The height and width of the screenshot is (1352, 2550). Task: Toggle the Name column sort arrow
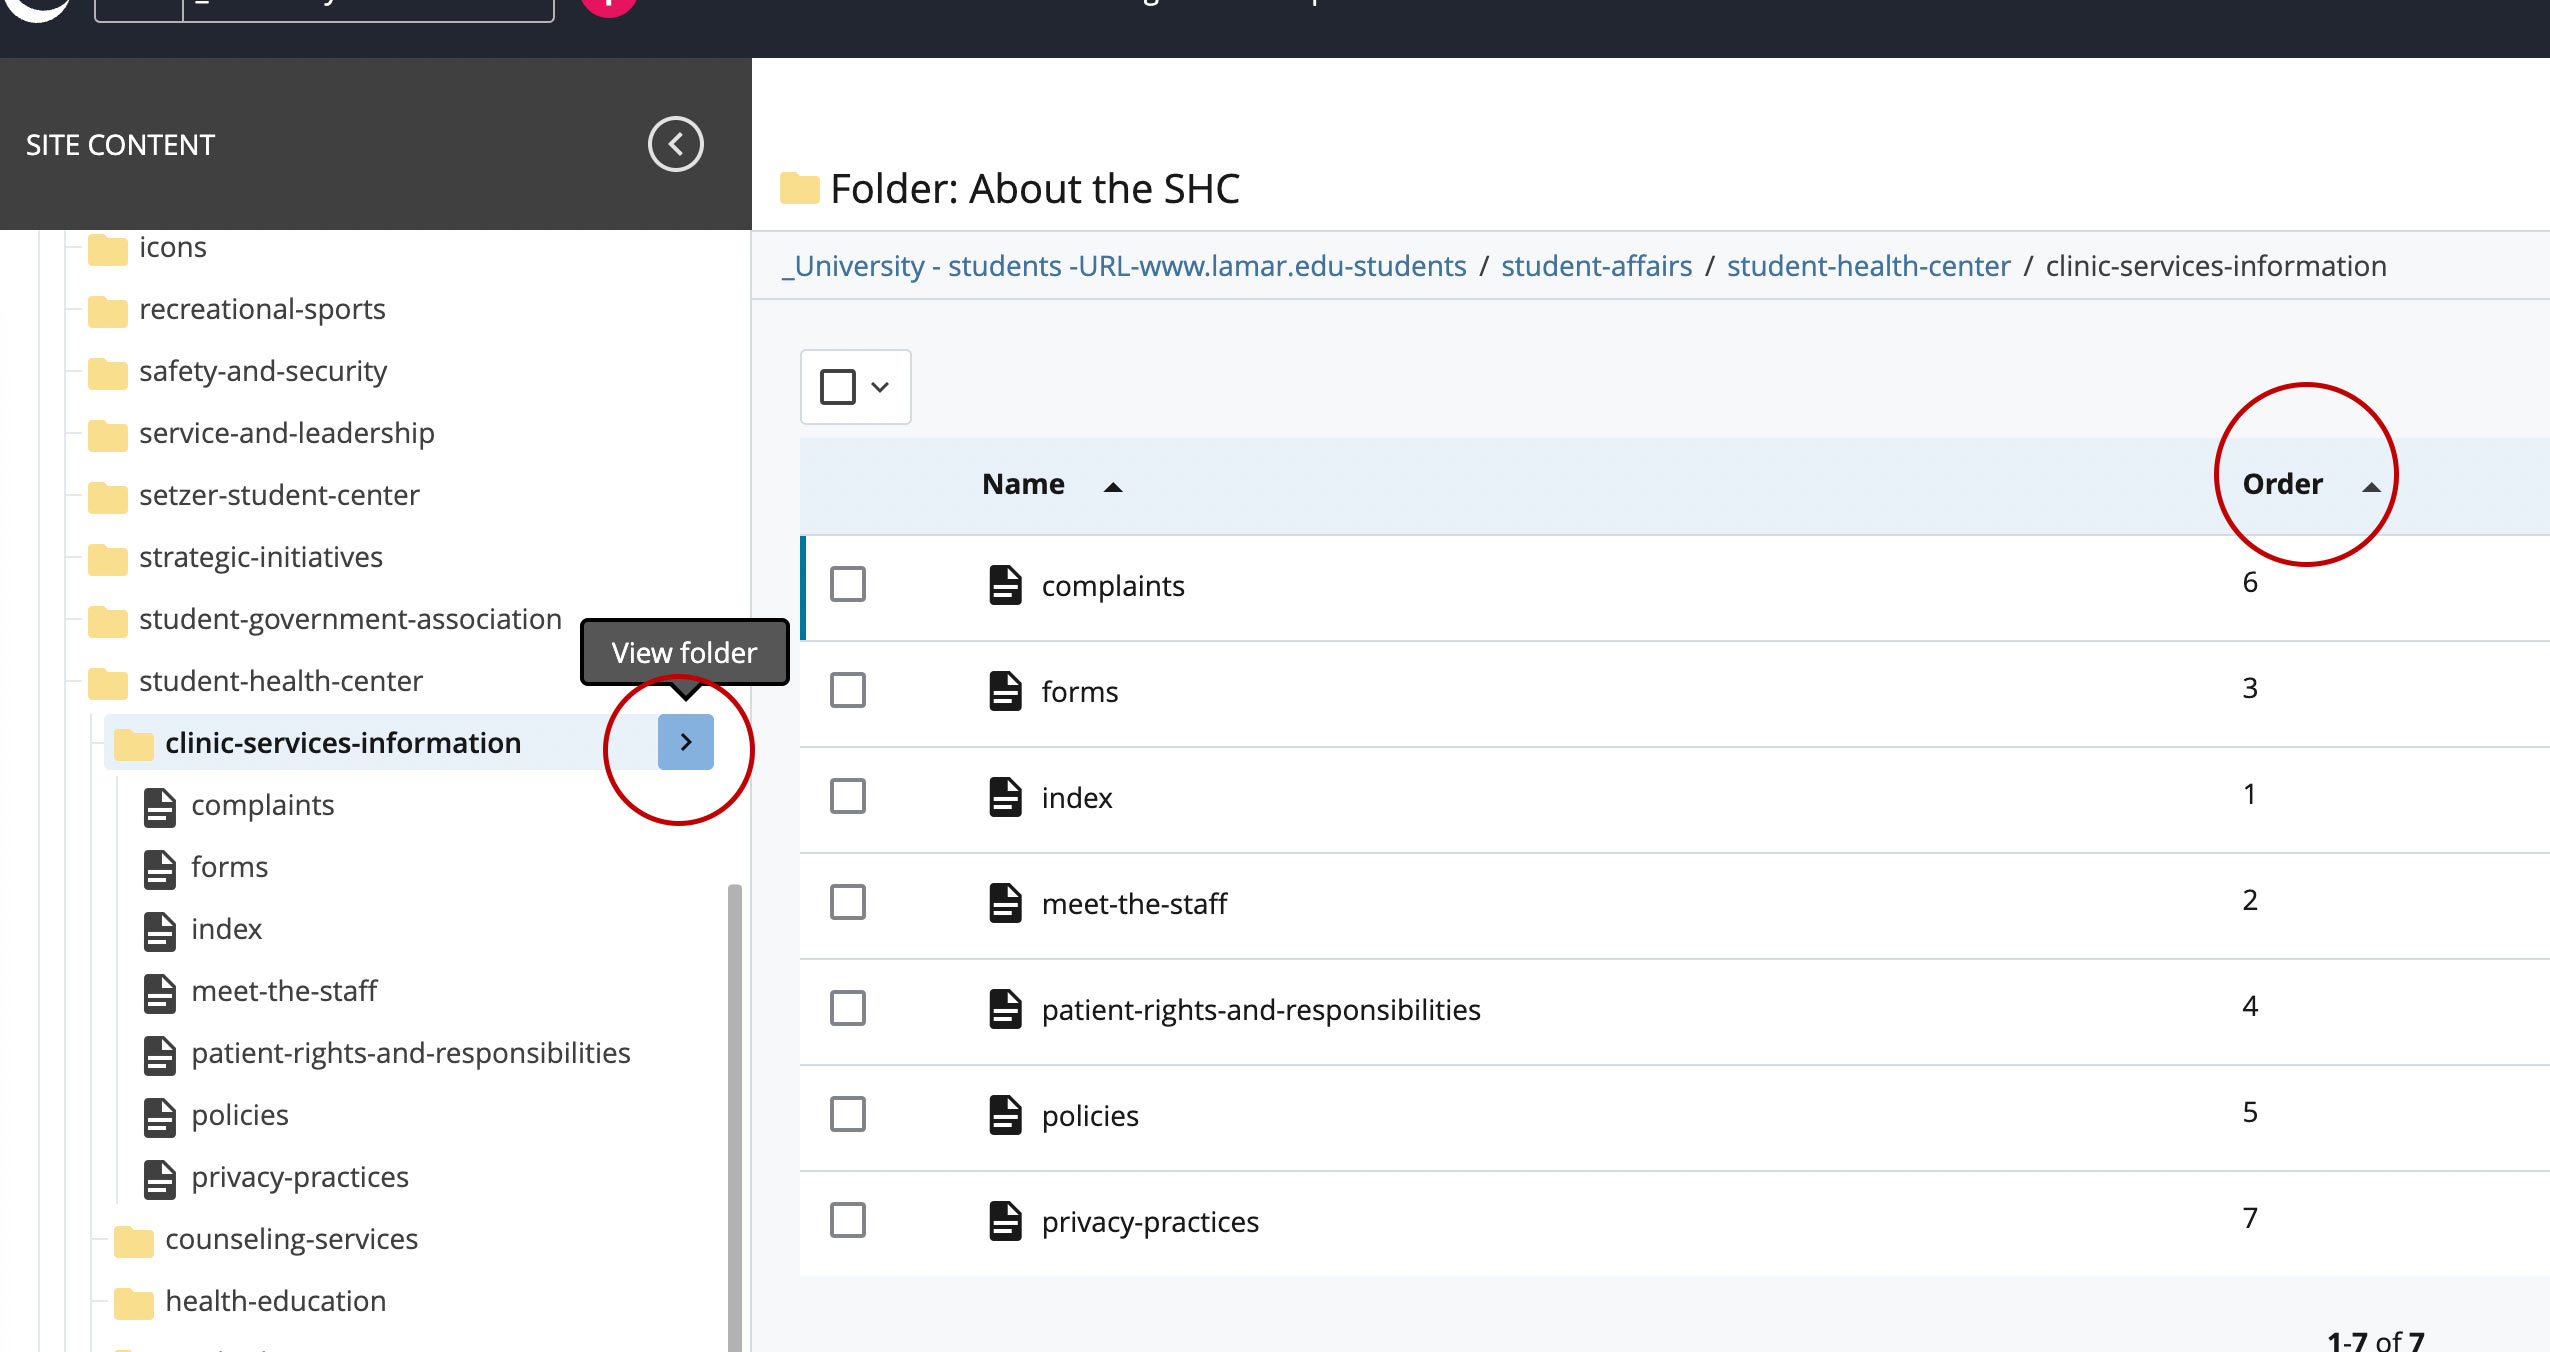click(x=1113, y=486)
